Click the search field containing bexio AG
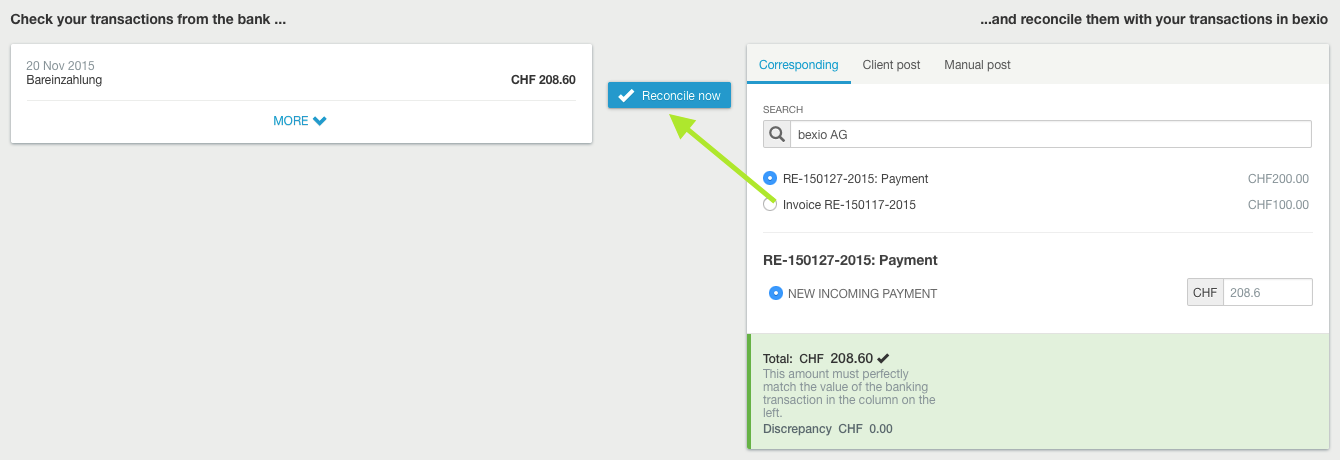Screen dimensions: 1340x460 coord(1050,134)
